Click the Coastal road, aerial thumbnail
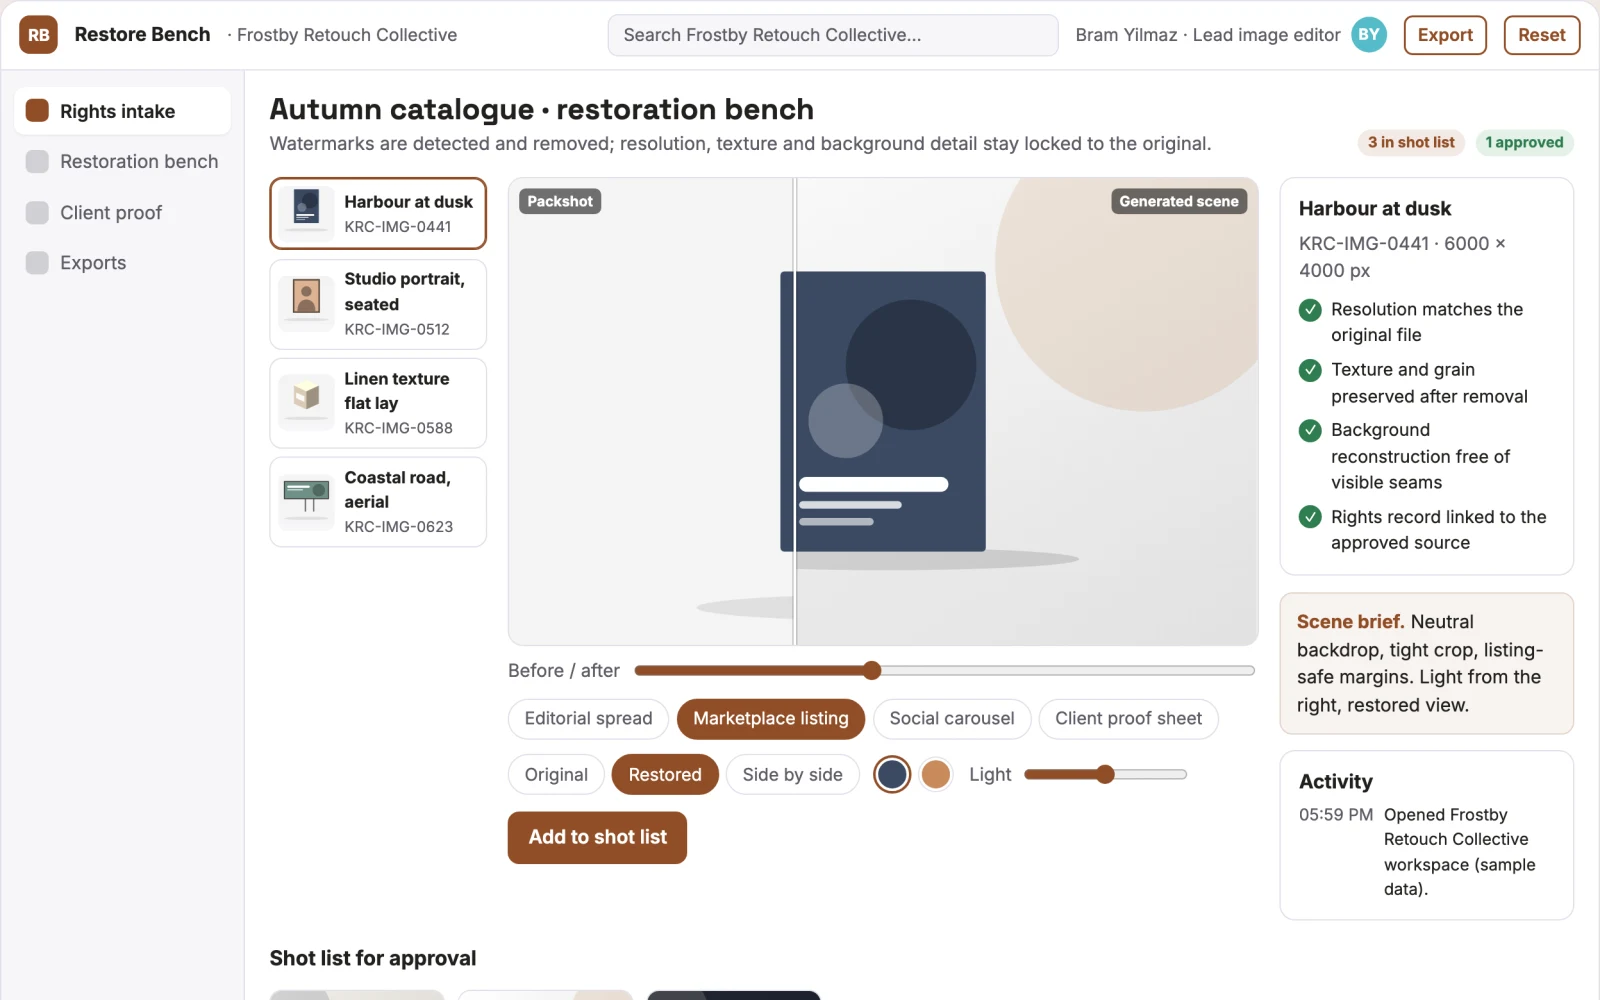 [x=306, y=501]
